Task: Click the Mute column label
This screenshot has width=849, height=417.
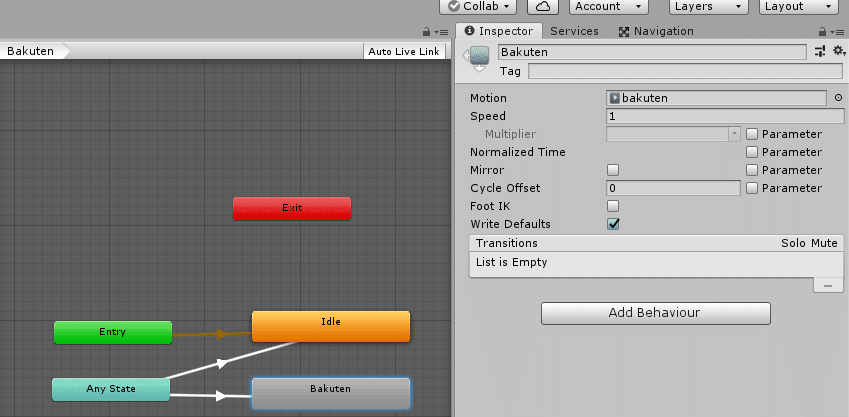Action: pos(824,243)
